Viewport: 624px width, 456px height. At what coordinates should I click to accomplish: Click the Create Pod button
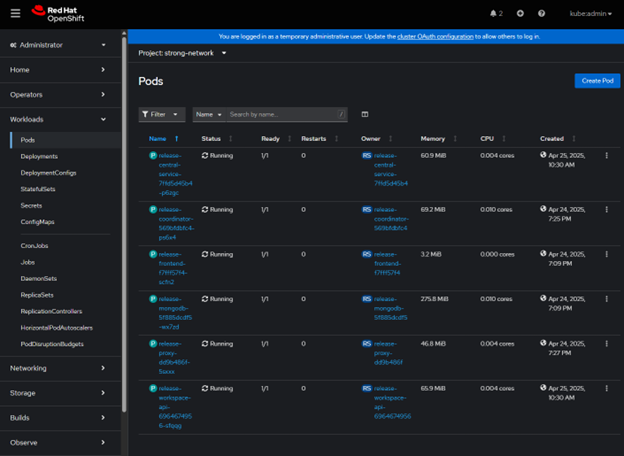597,81
